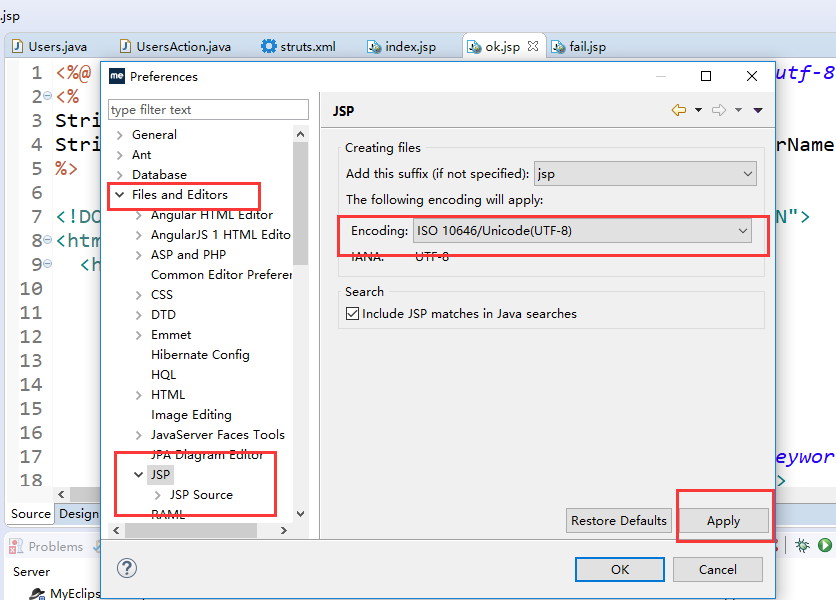Click the tree horizontal scroll left arrow
This screenshot has width=836, height=600.
pos(116,530)
